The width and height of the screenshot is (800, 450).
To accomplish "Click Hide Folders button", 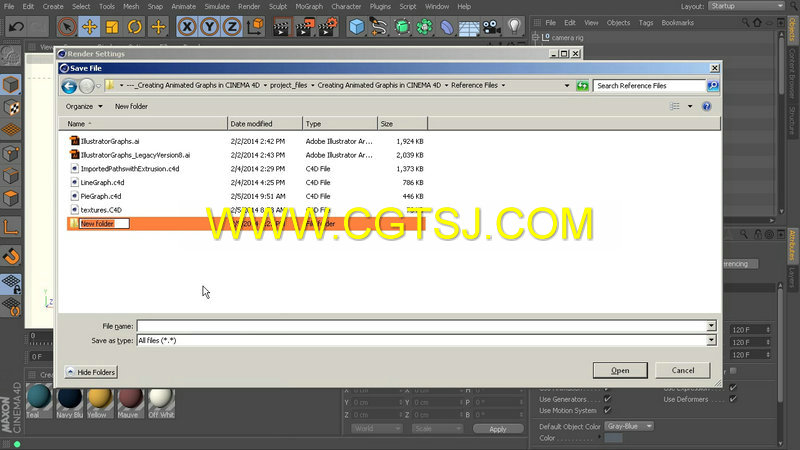I will point(91,372).
